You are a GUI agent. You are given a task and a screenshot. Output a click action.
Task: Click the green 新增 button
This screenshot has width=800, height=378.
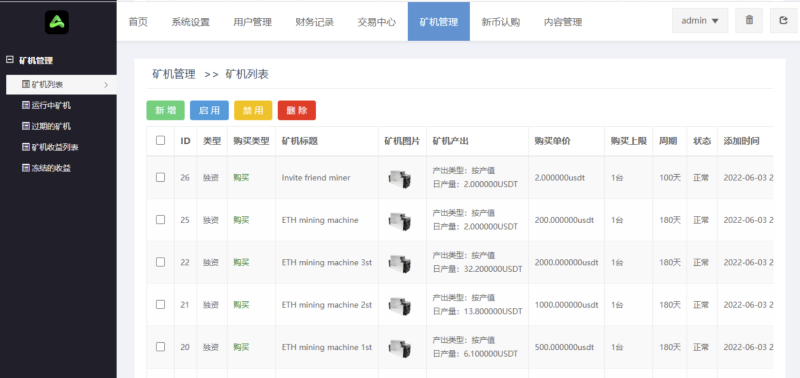165,110
